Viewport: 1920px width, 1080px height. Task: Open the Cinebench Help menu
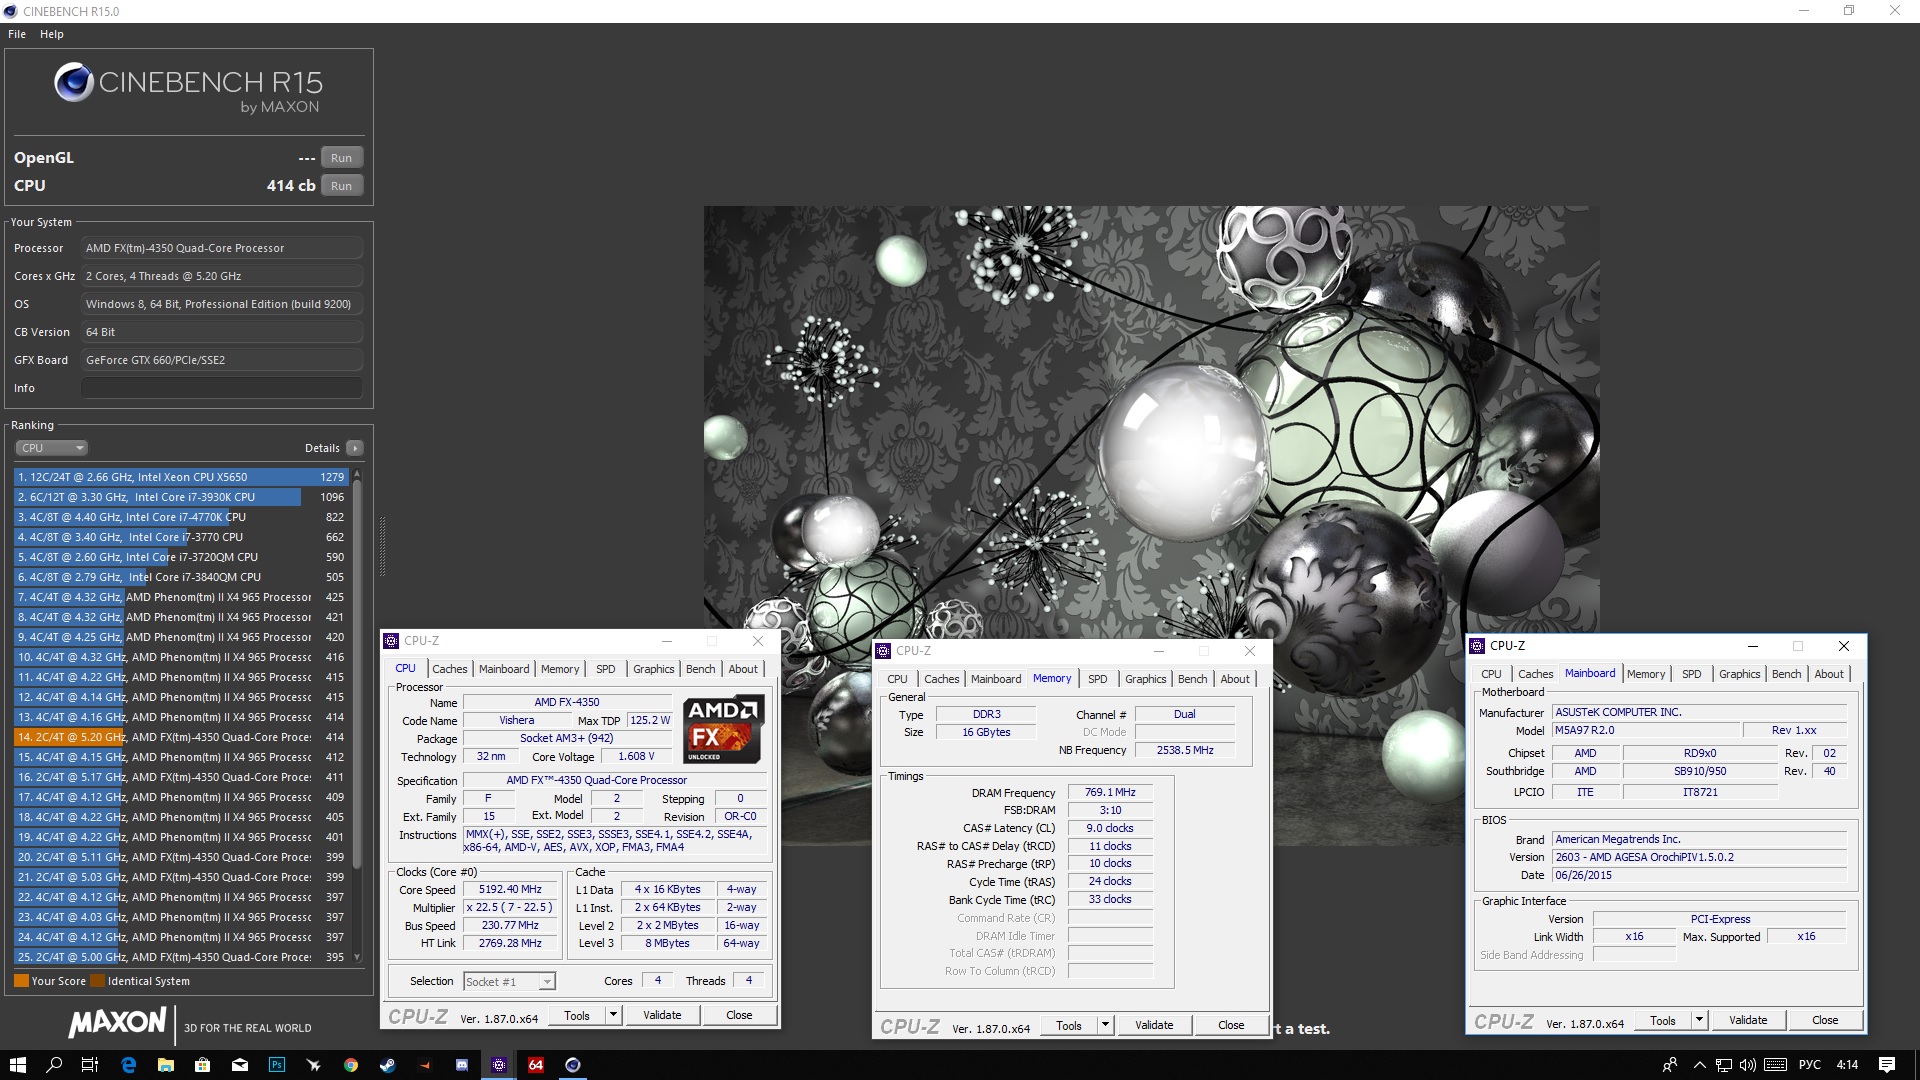pyautogui.click(x=52, y=34)
